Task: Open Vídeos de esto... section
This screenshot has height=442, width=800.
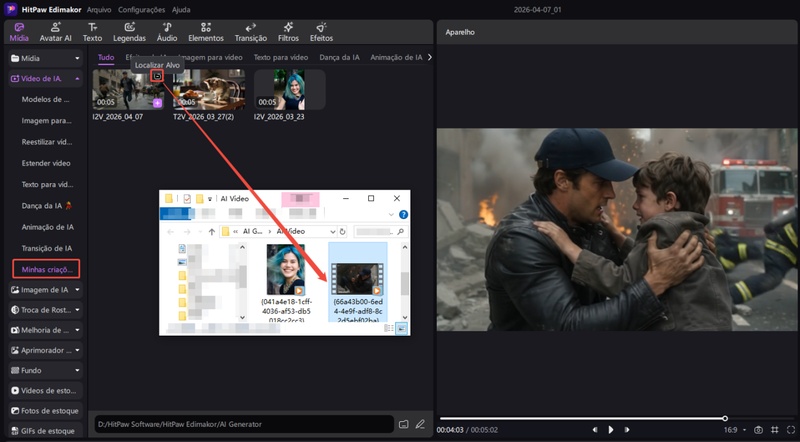Action: tap(45, 390)
